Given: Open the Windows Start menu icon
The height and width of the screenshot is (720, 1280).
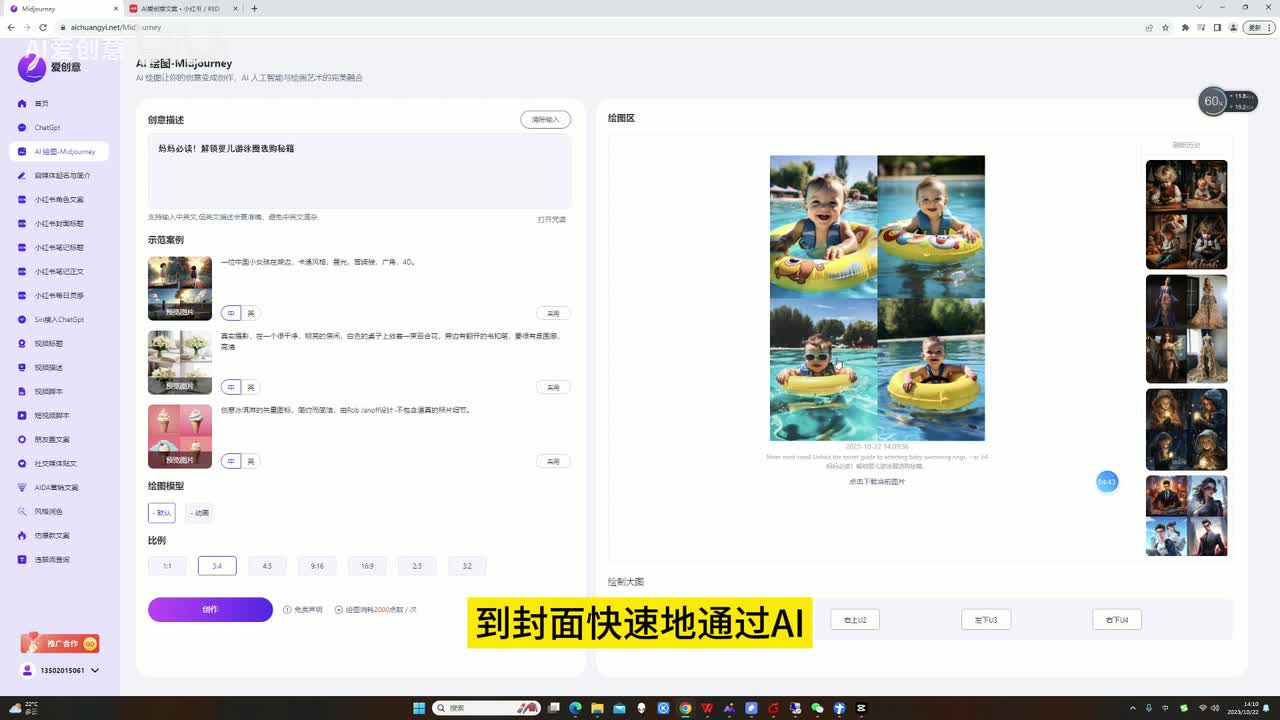Looking at the screenshot, I should [419, 708].
